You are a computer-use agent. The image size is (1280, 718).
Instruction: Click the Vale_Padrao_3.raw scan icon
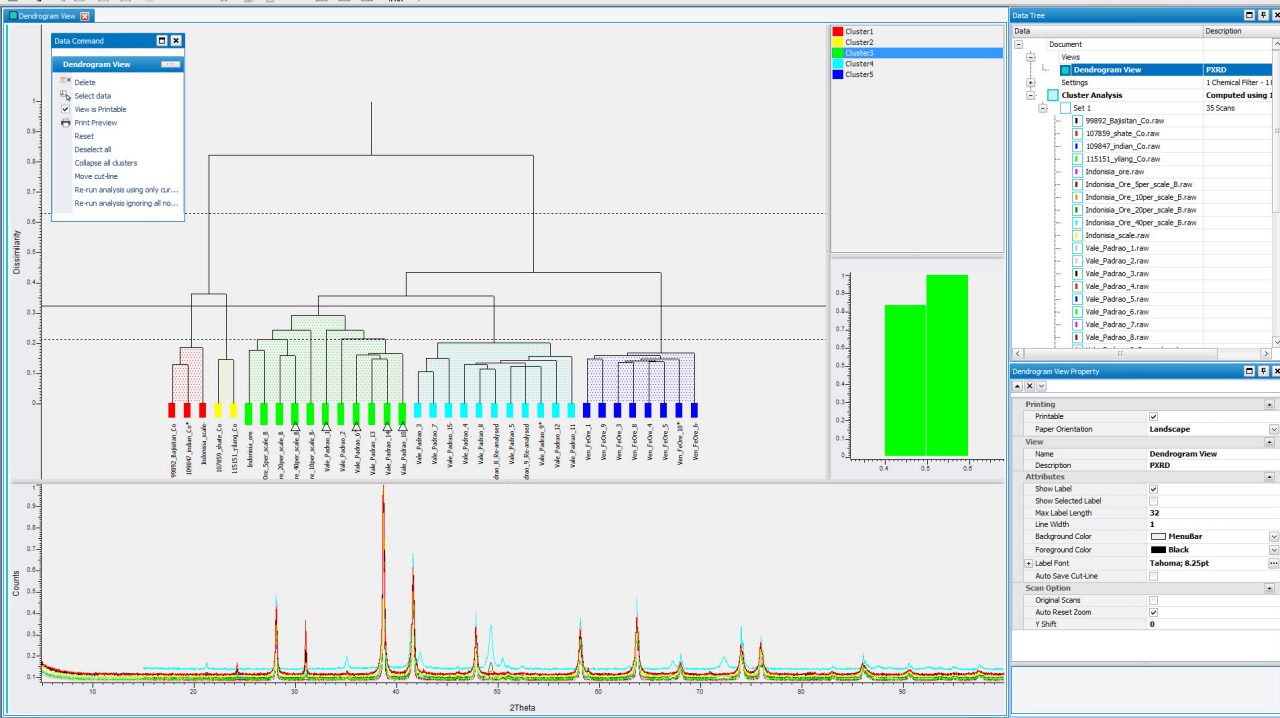tap(1078, 274)
